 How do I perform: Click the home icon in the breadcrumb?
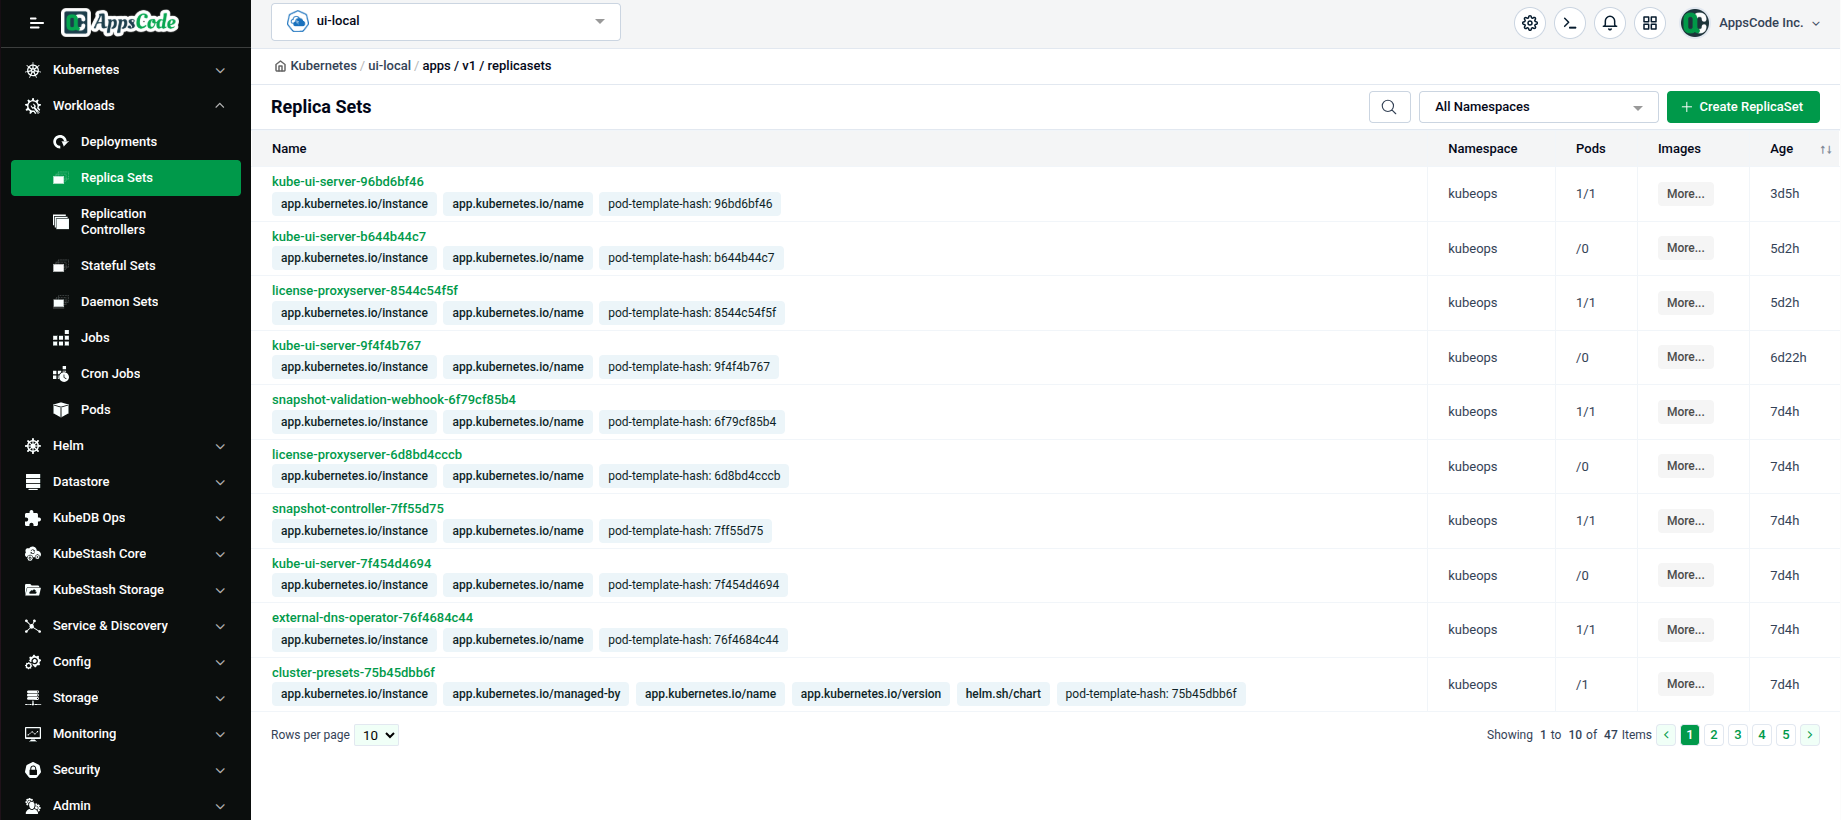point(280,66)
